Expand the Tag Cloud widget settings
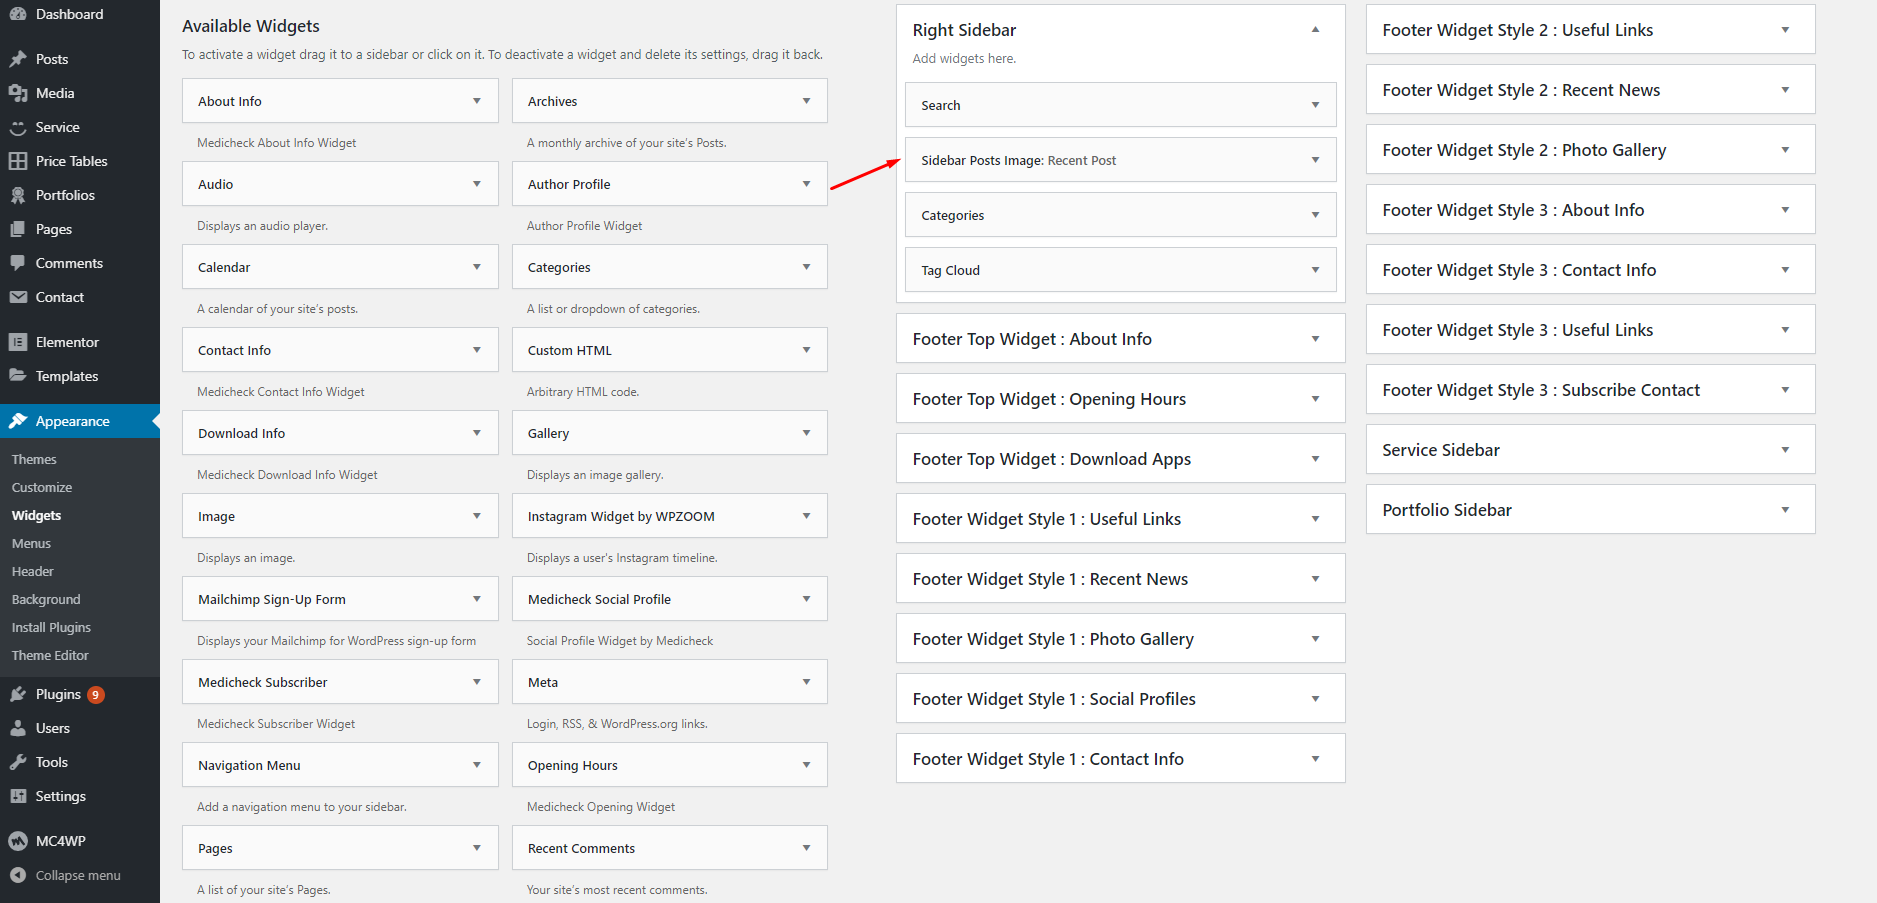This screenshot has height=903, width=1877. pos(1315,270)
